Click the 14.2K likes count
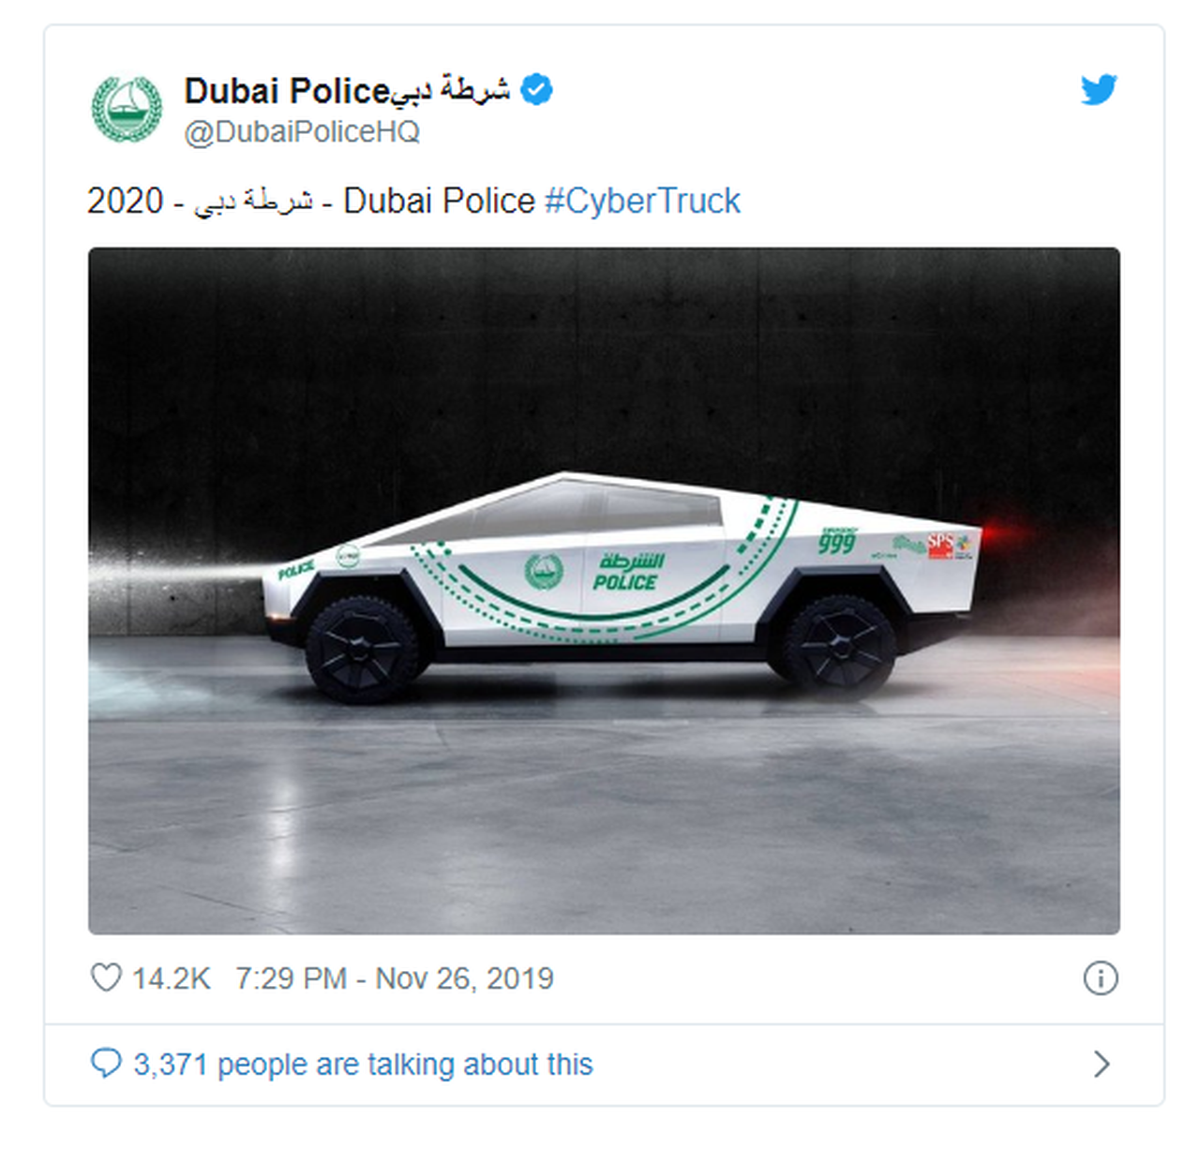 (x=171, y=978)
